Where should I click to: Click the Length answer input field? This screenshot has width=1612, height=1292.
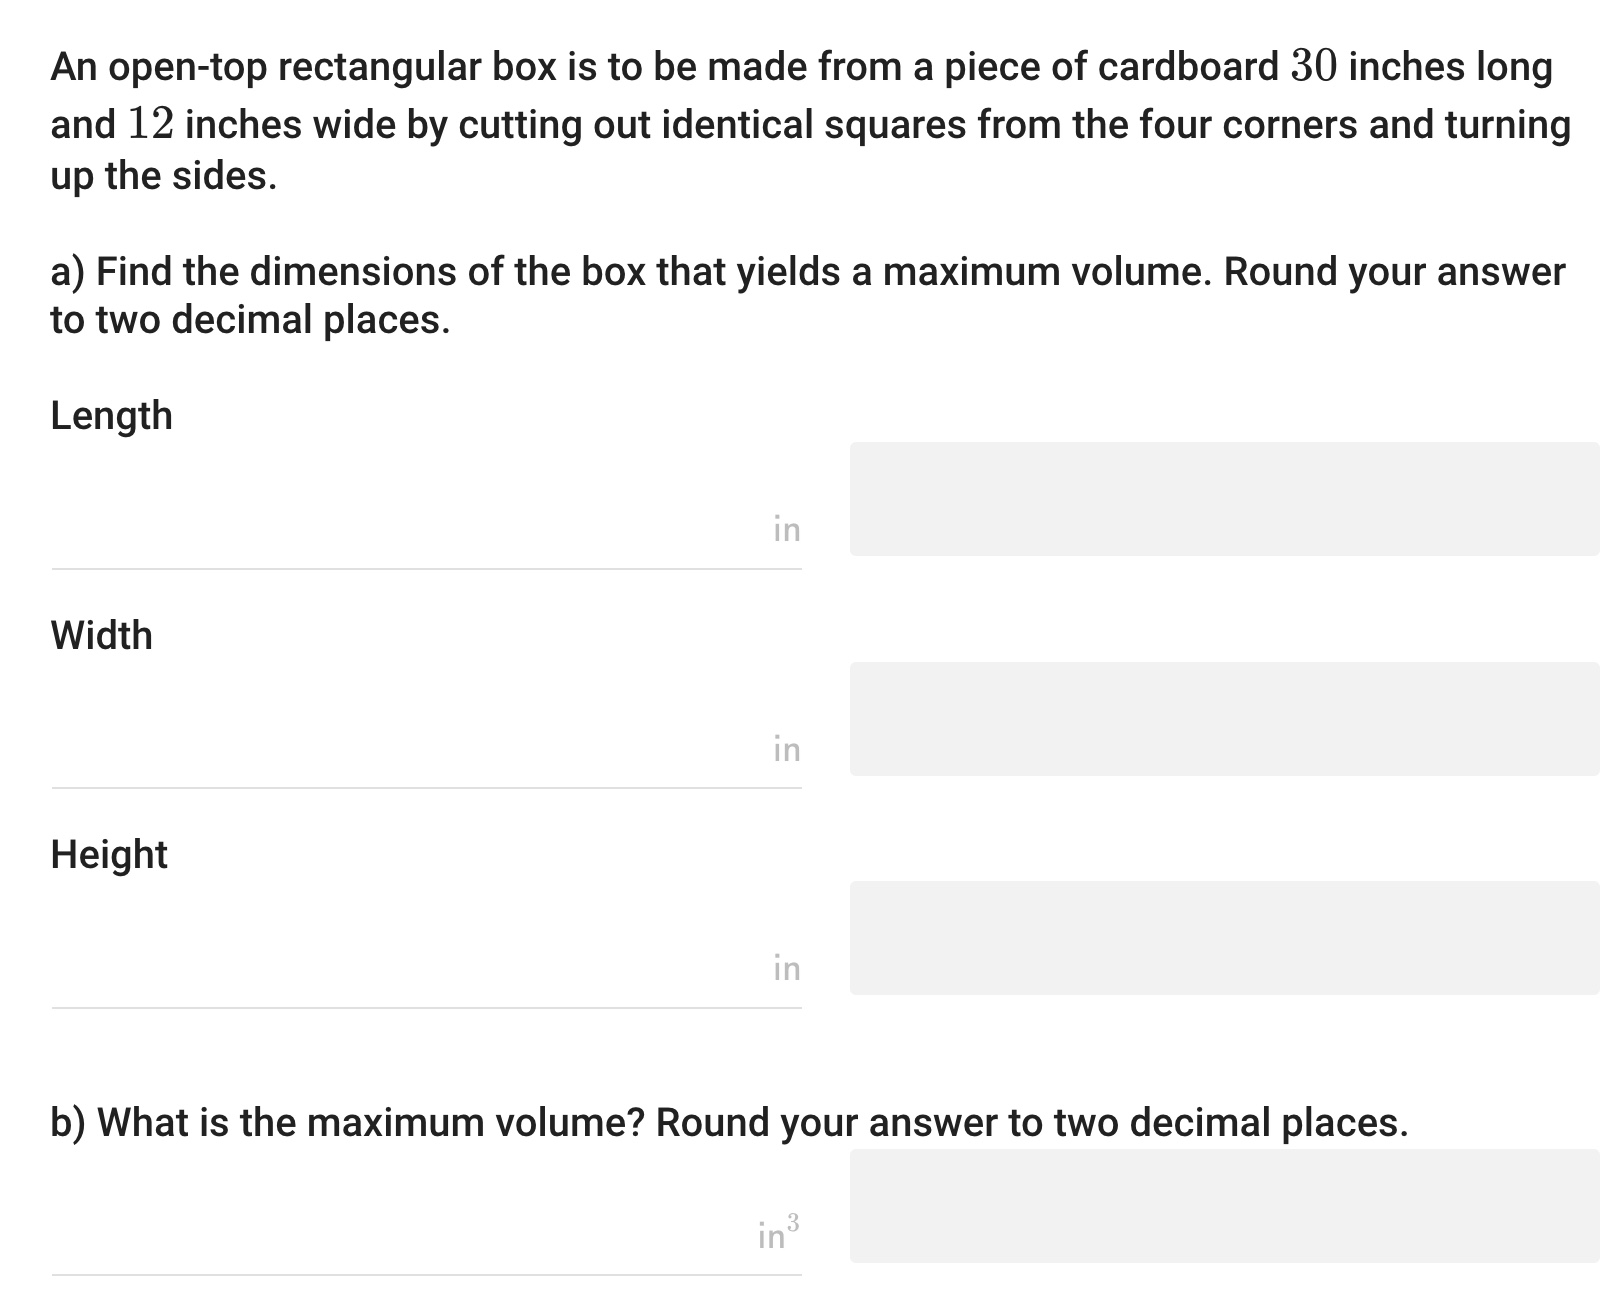[x=400, y=520]
